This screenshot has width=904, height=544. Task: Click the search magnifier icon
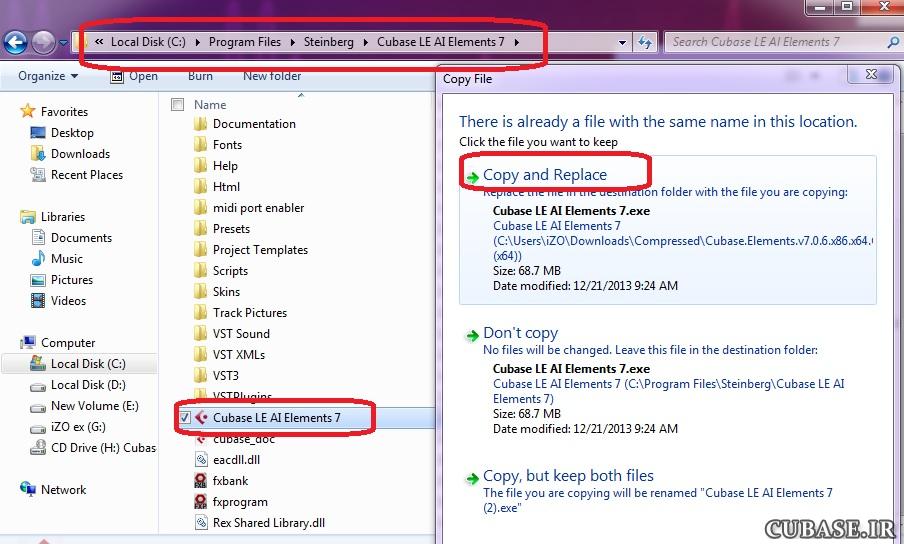pos(892,42)
